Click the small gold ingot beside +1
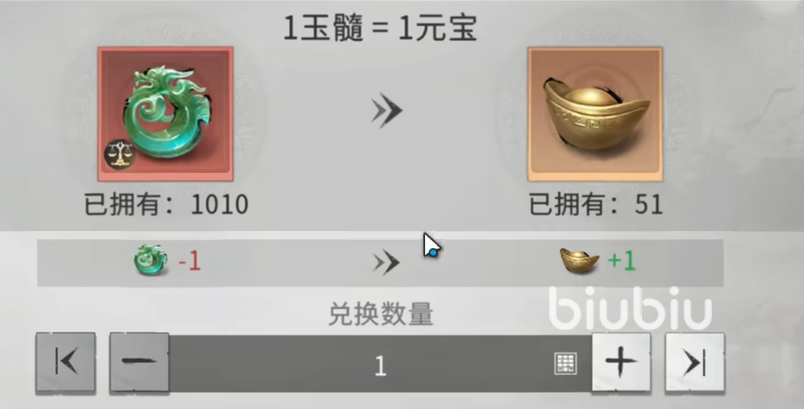 coord(579,260)
